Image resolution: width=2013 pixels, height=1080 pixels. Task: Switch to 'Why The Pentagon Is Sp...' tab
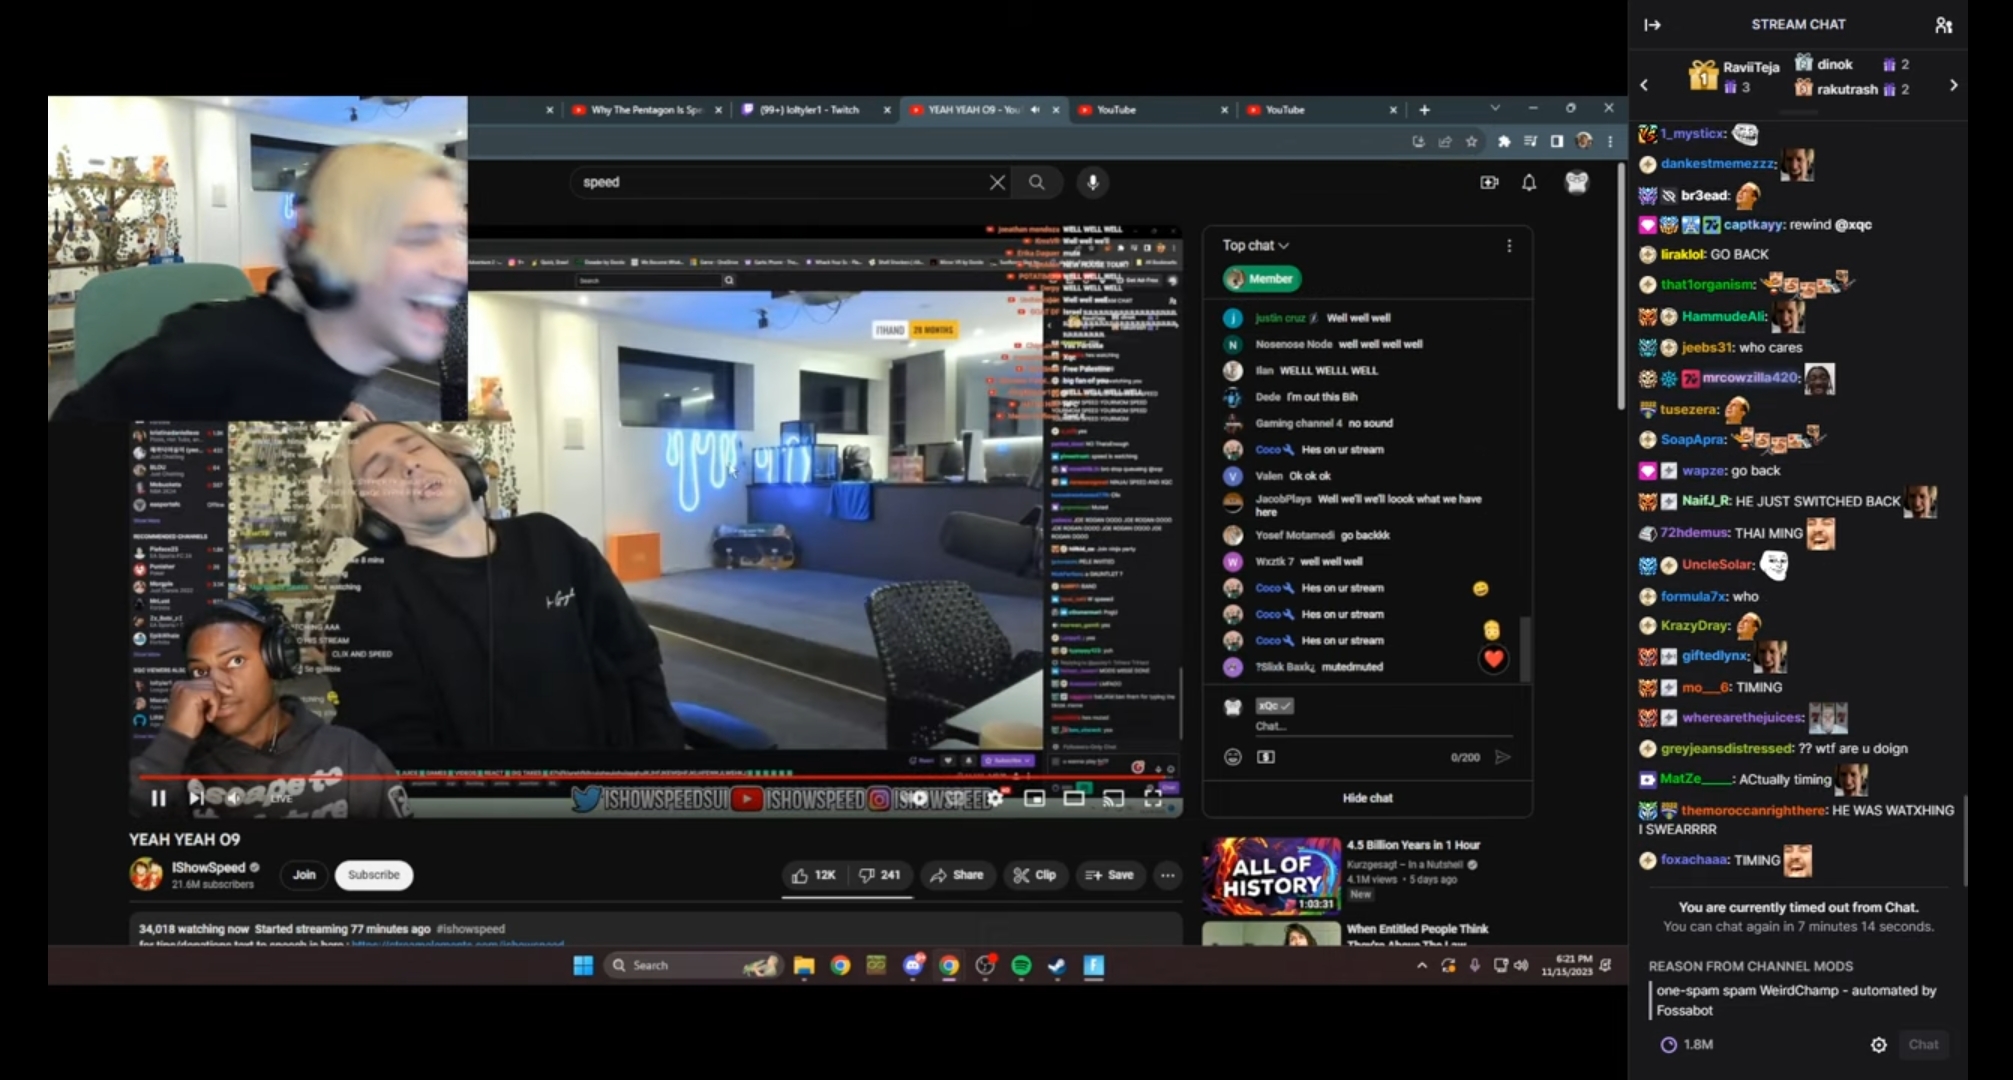(x=647, y=110)
